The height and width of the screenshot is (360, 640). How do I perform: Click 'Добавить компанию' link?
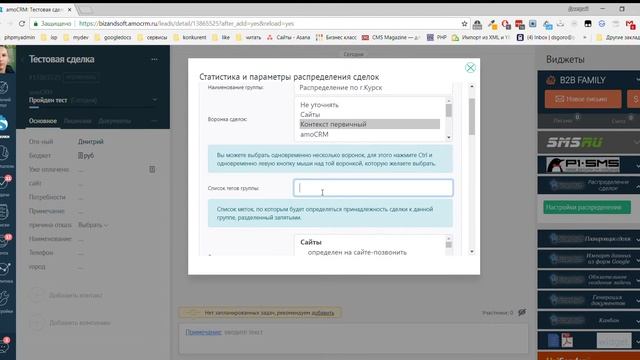pos(80,323)
